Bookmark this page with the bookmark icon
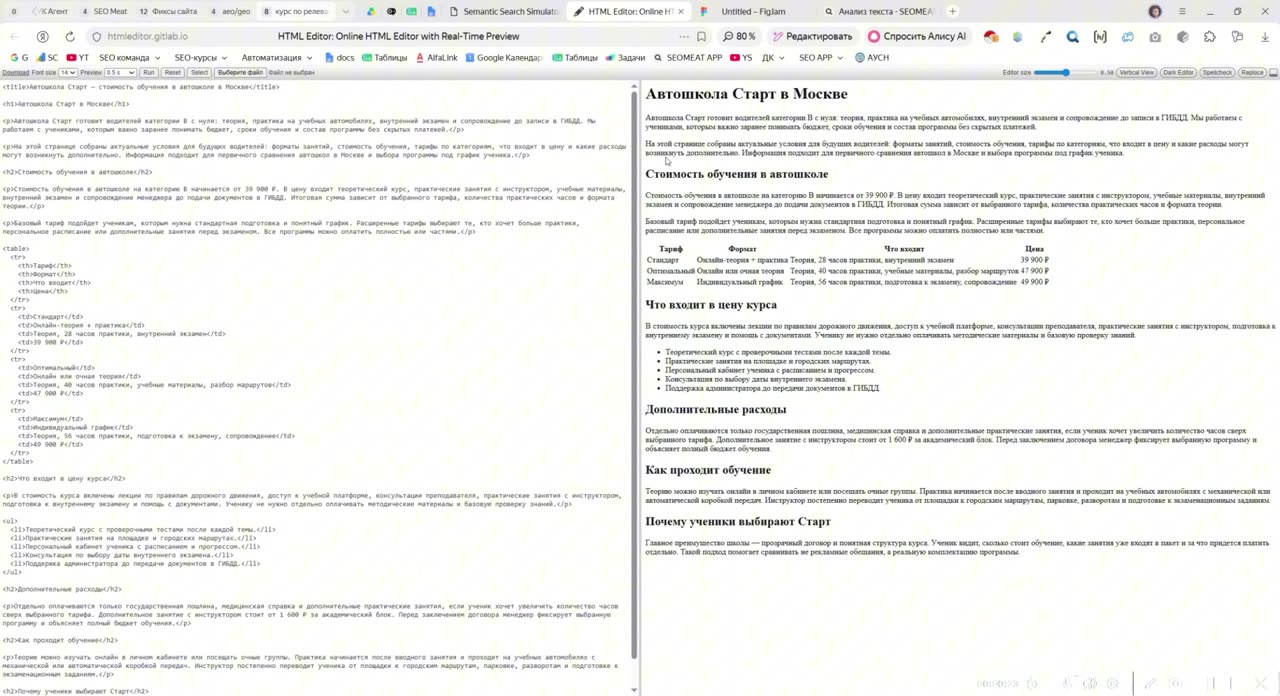The height and width of the screenshot is (696, 1280). (701, 36)
